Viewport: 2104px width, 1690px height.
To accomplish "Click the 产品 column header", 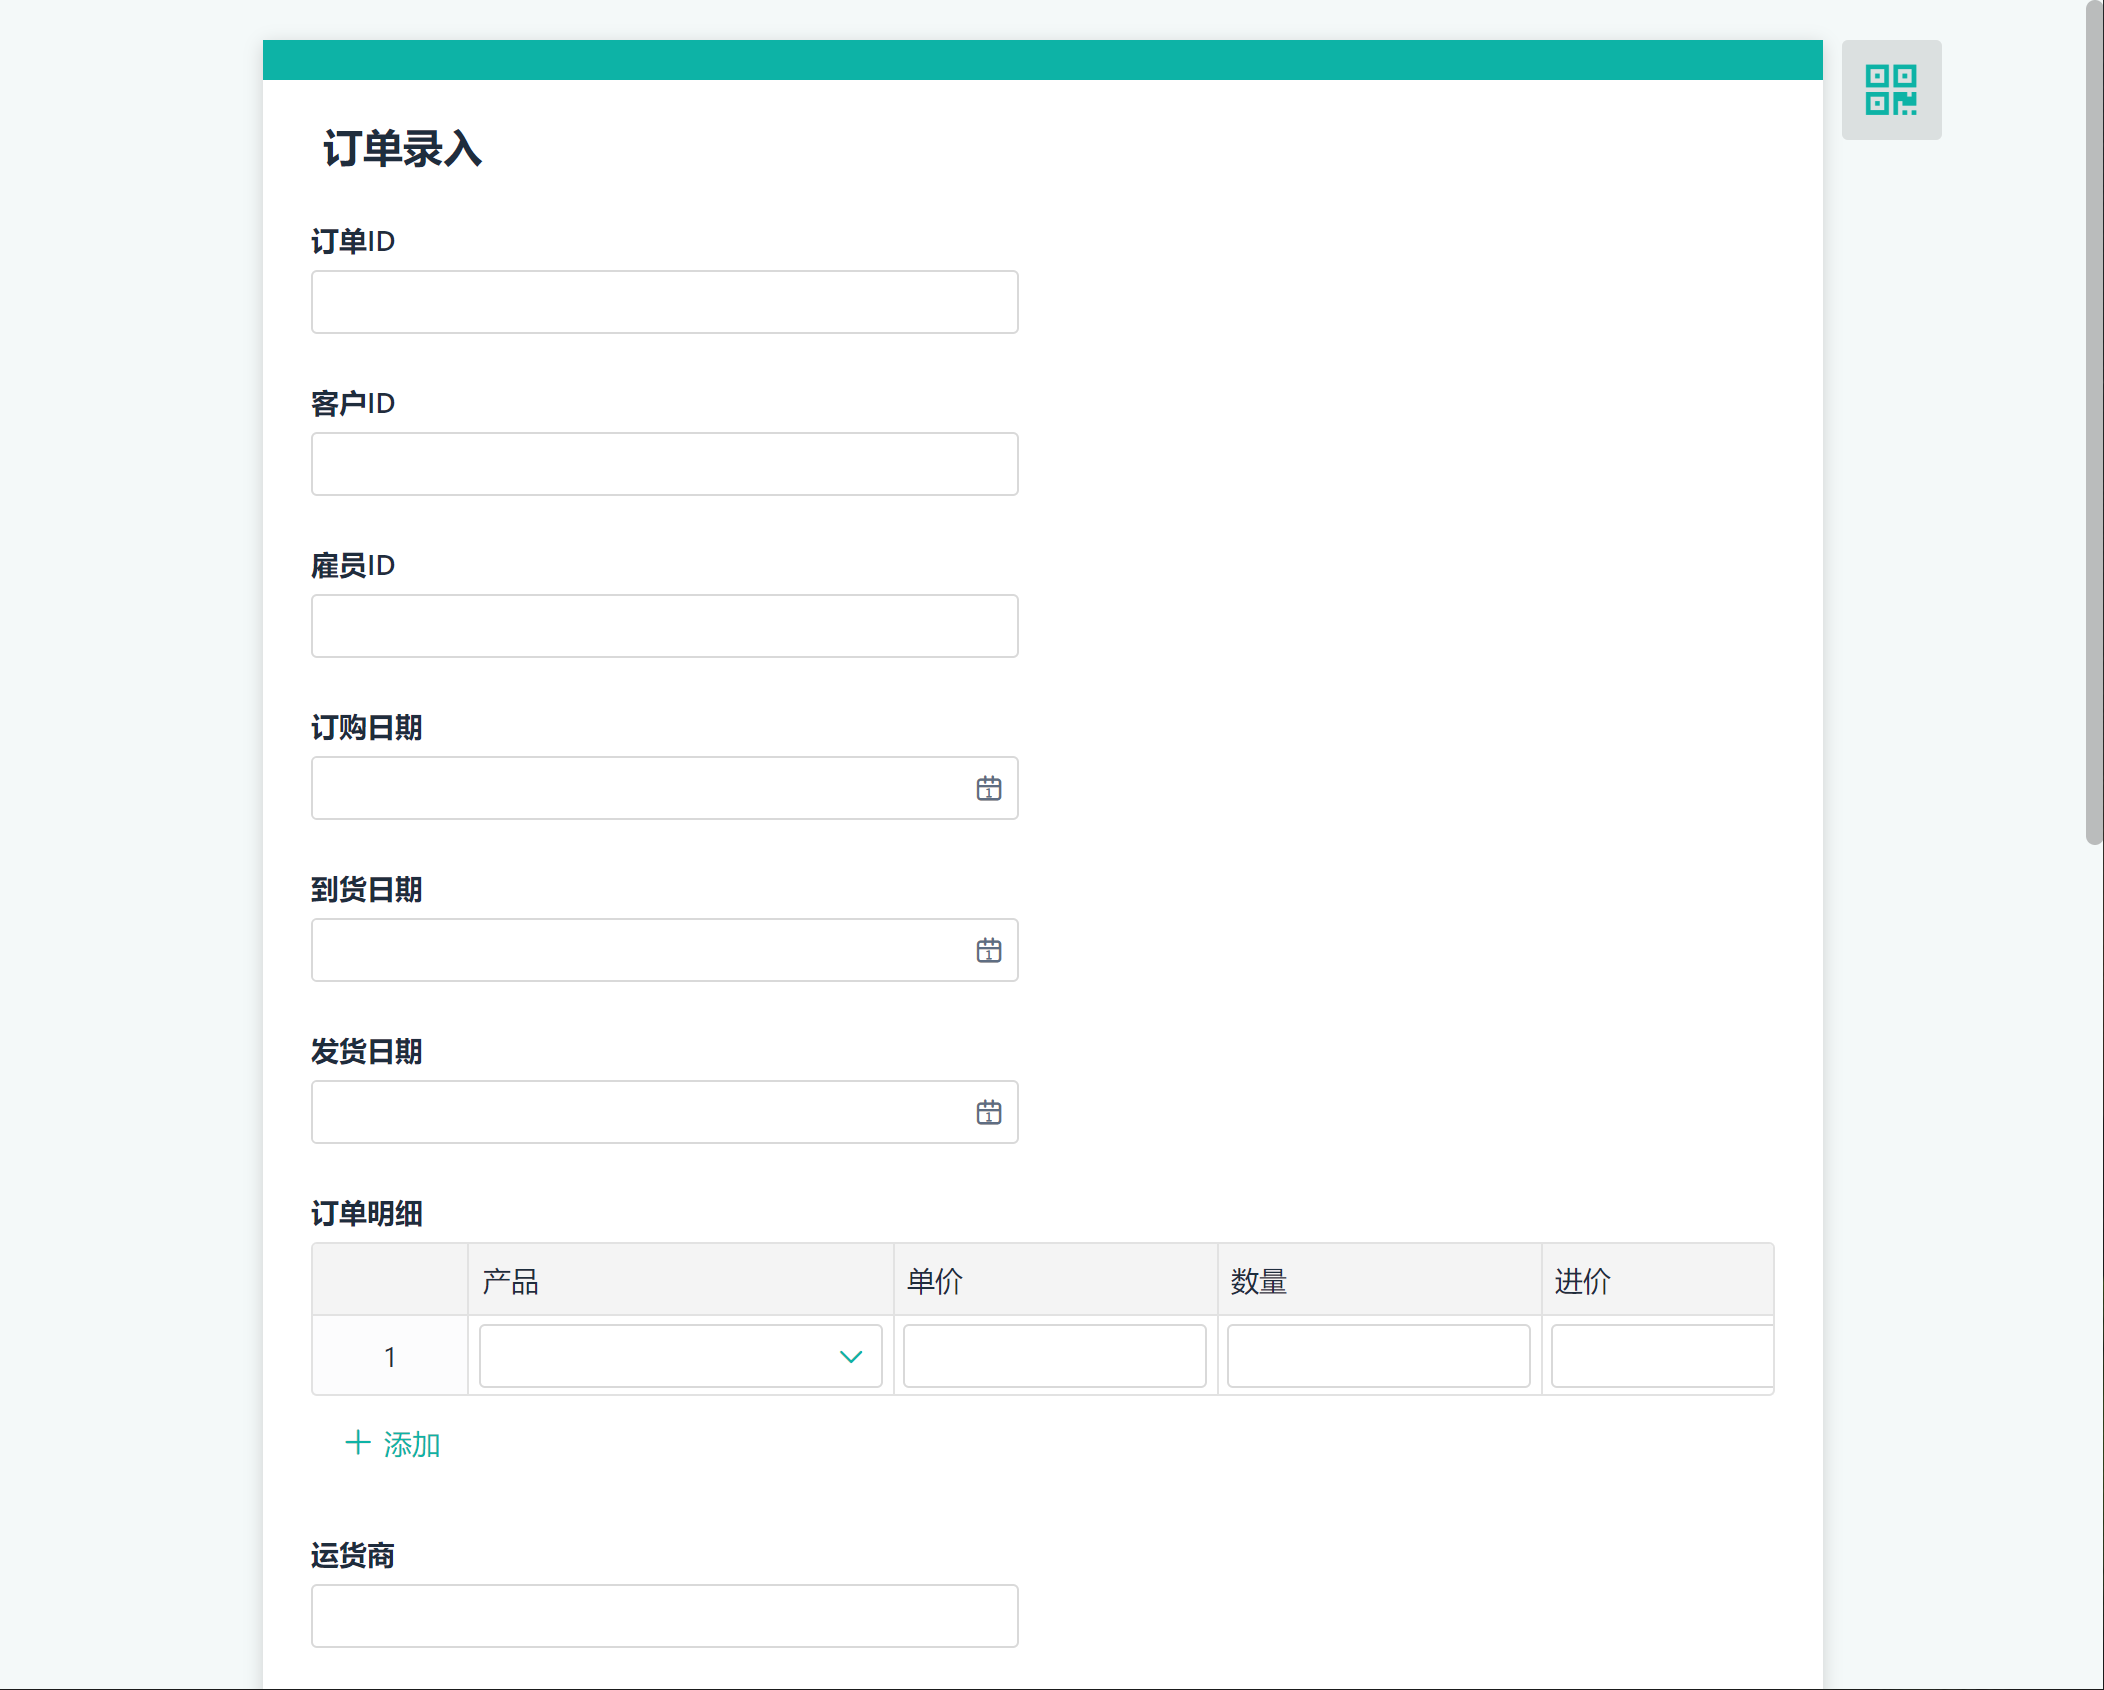I will [680, 1281].
